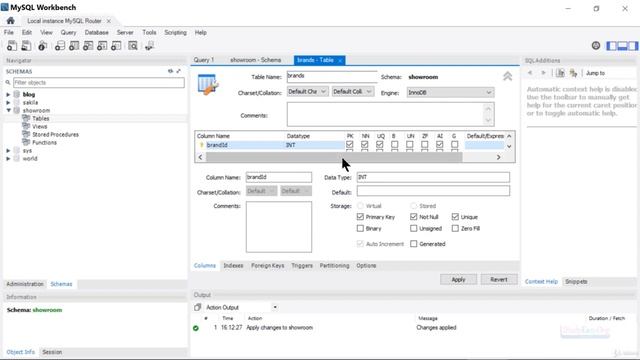
Task: Toggle automatic context help icon
Action: [573, 73]
